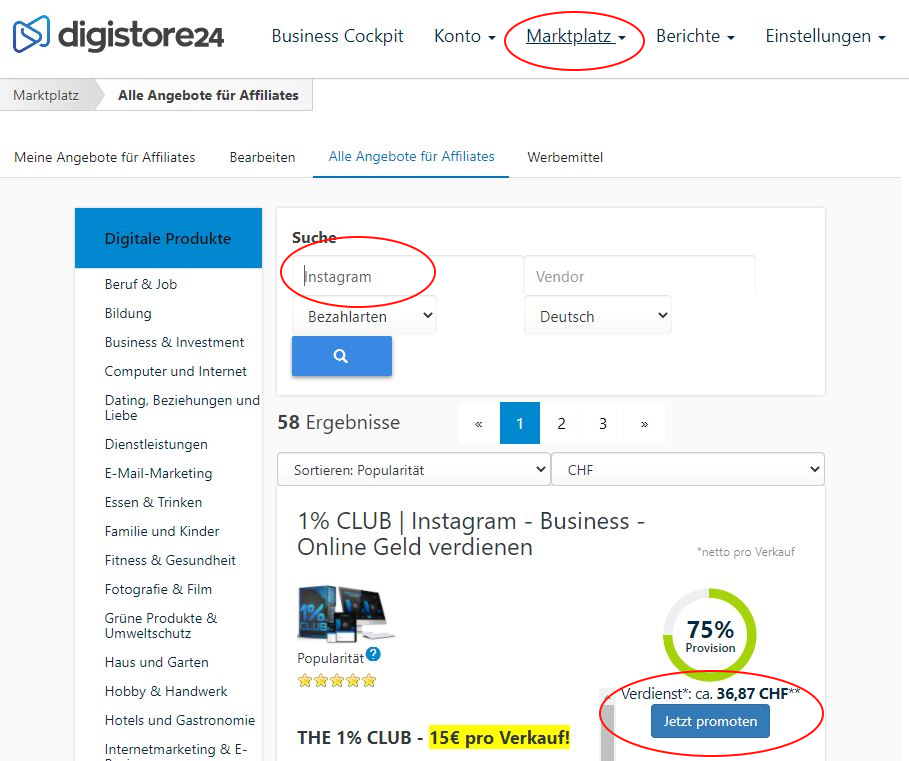Click the Popularität help question mark icon
Screen dimensions: 909x761
point(373,654)
